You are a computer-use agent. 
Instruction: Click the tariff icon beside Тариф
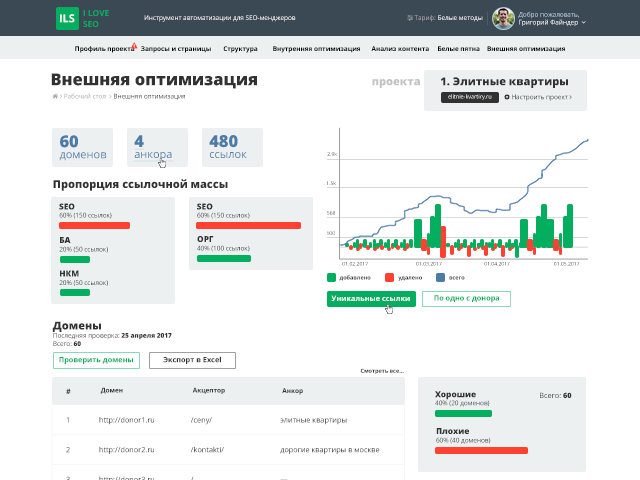click(410, 18)
